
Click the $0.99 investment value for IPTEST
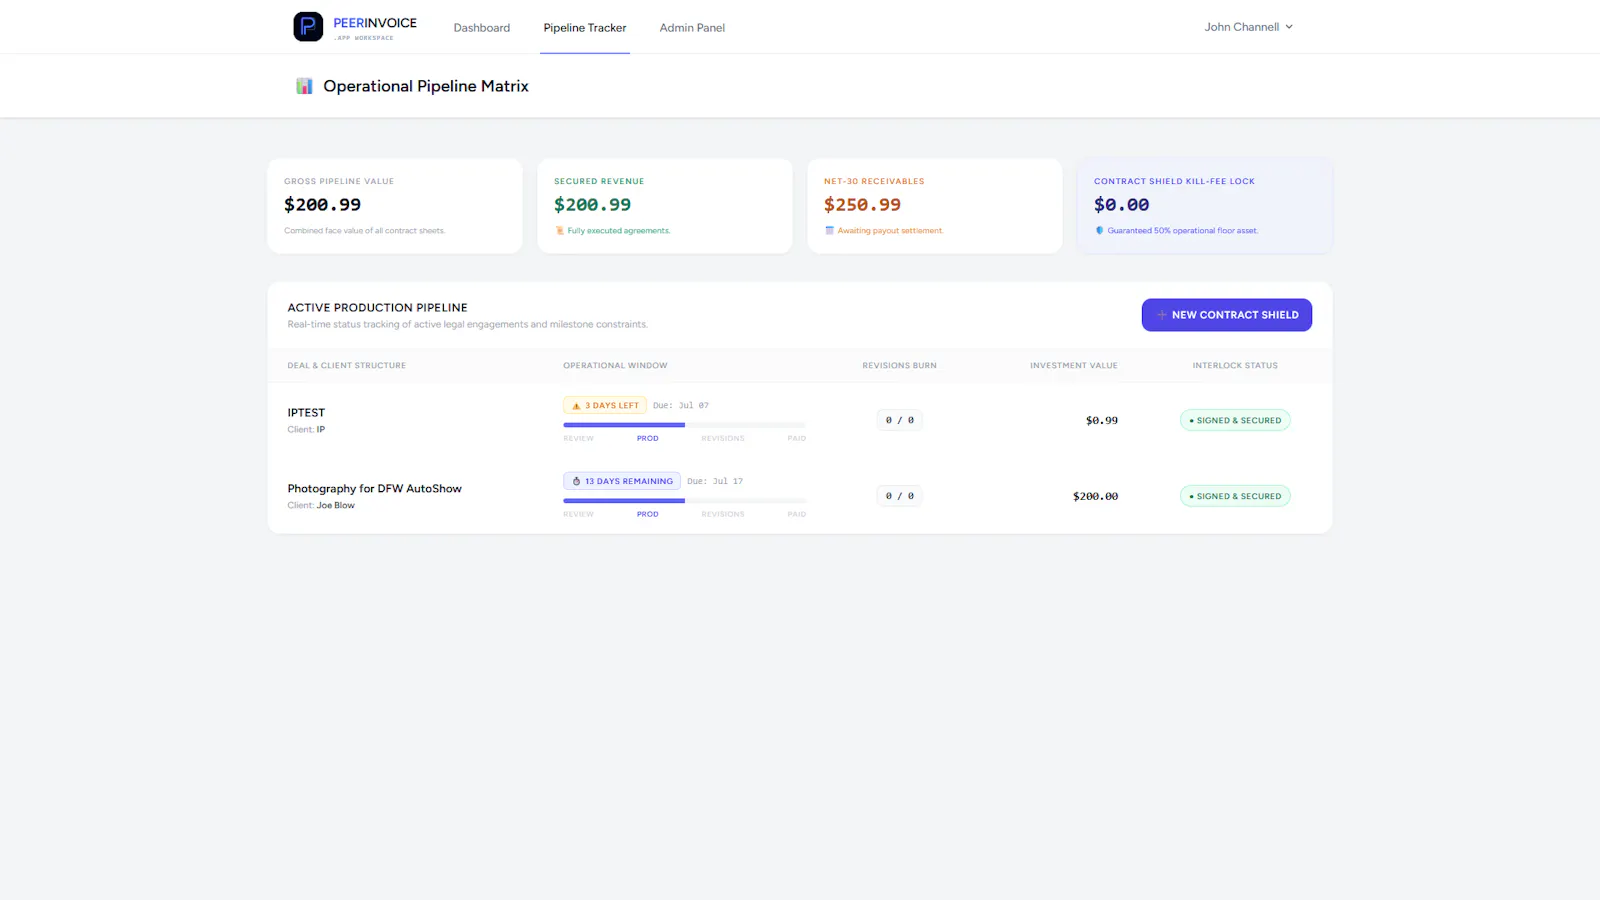[x=1102, y=421]
